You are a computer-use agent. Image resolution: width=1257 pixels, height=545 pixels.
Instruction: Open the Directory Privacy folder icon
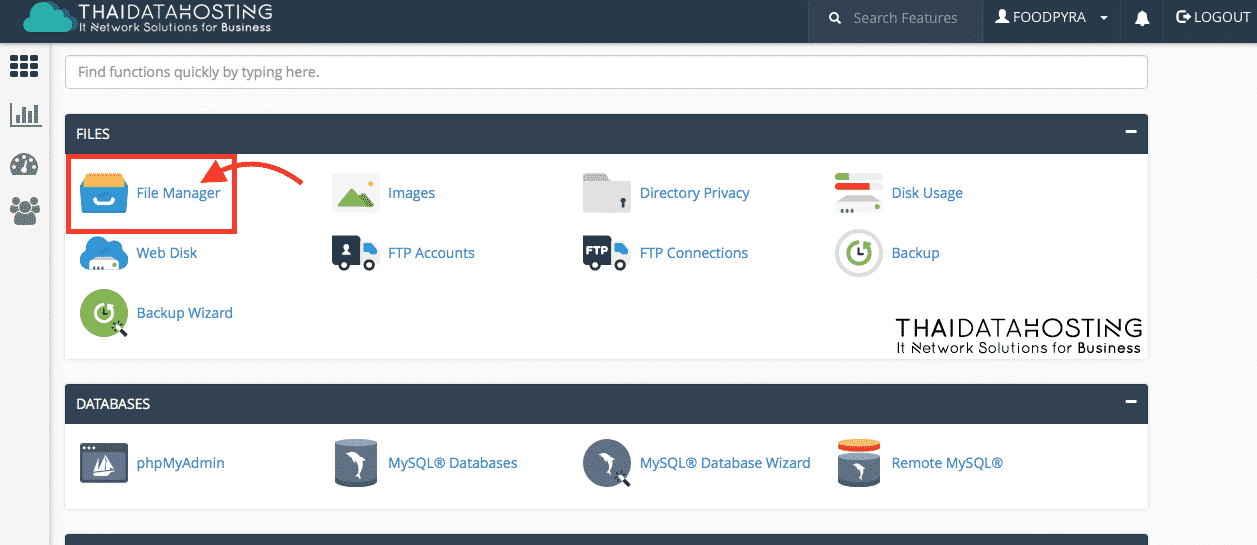tap(607, 193)
